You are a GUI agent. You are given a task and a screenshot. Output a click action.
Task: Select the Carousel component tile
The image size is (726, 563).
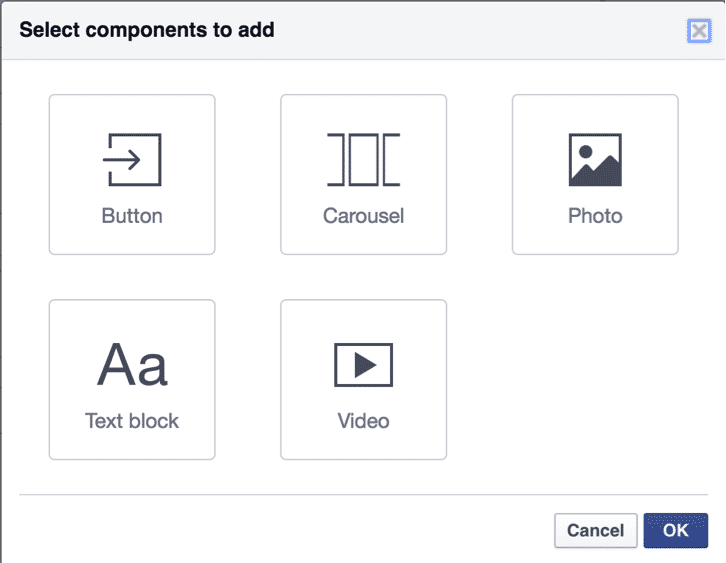click(x=363, y=175)
